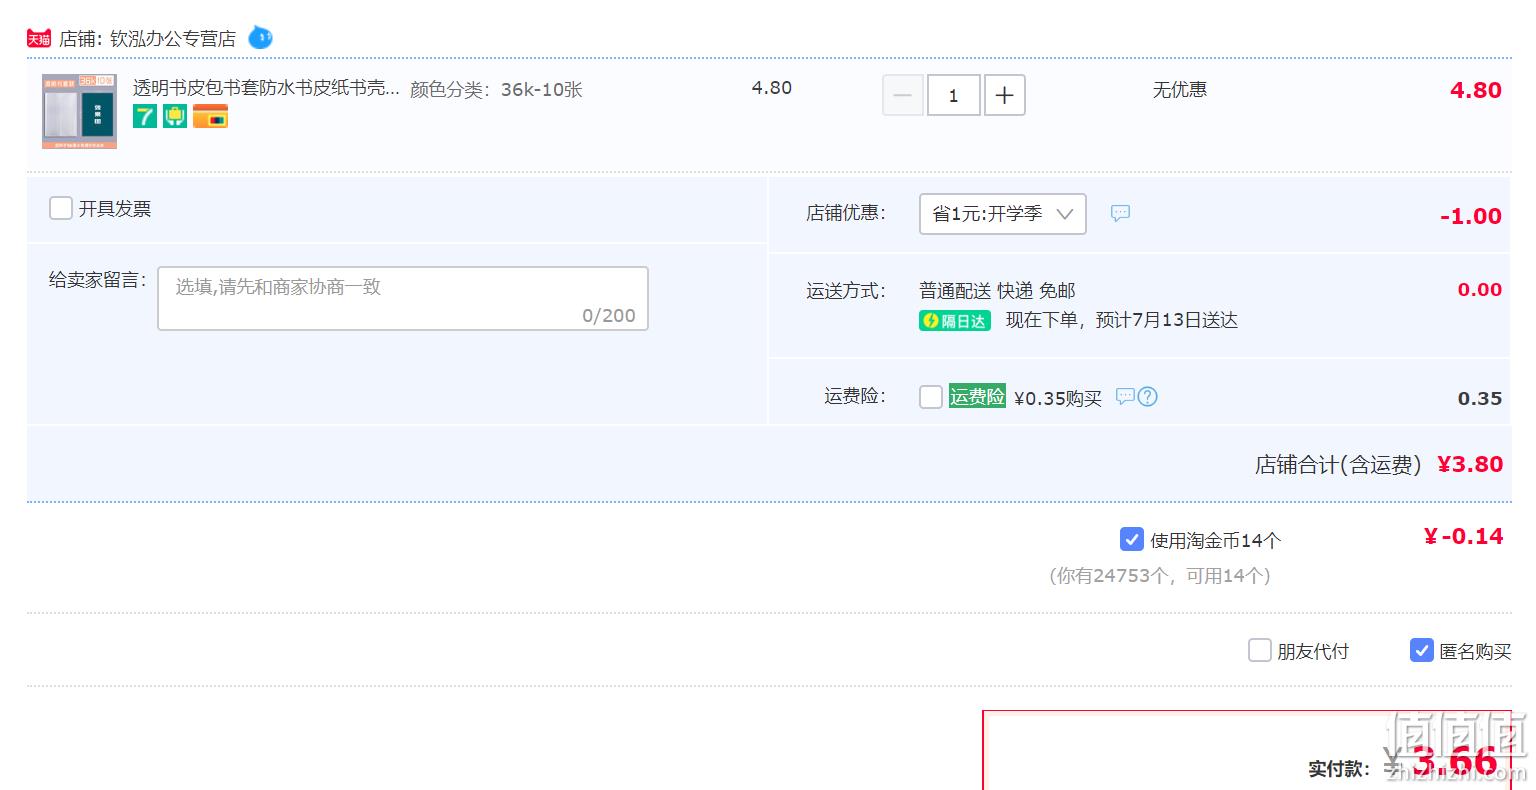Click comment icon next to store discount
1536x790 pixels.
1121,213
